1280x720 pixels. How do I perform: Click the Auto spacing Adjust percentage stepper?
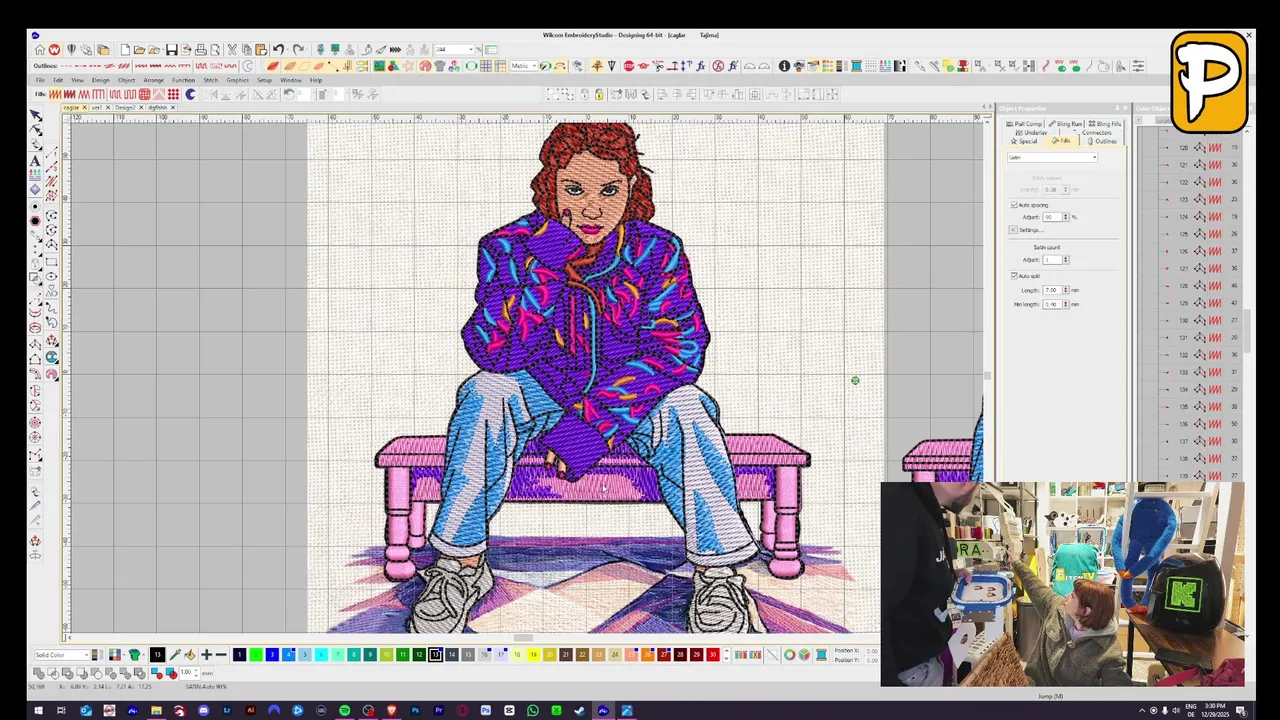coord(1065,217)
